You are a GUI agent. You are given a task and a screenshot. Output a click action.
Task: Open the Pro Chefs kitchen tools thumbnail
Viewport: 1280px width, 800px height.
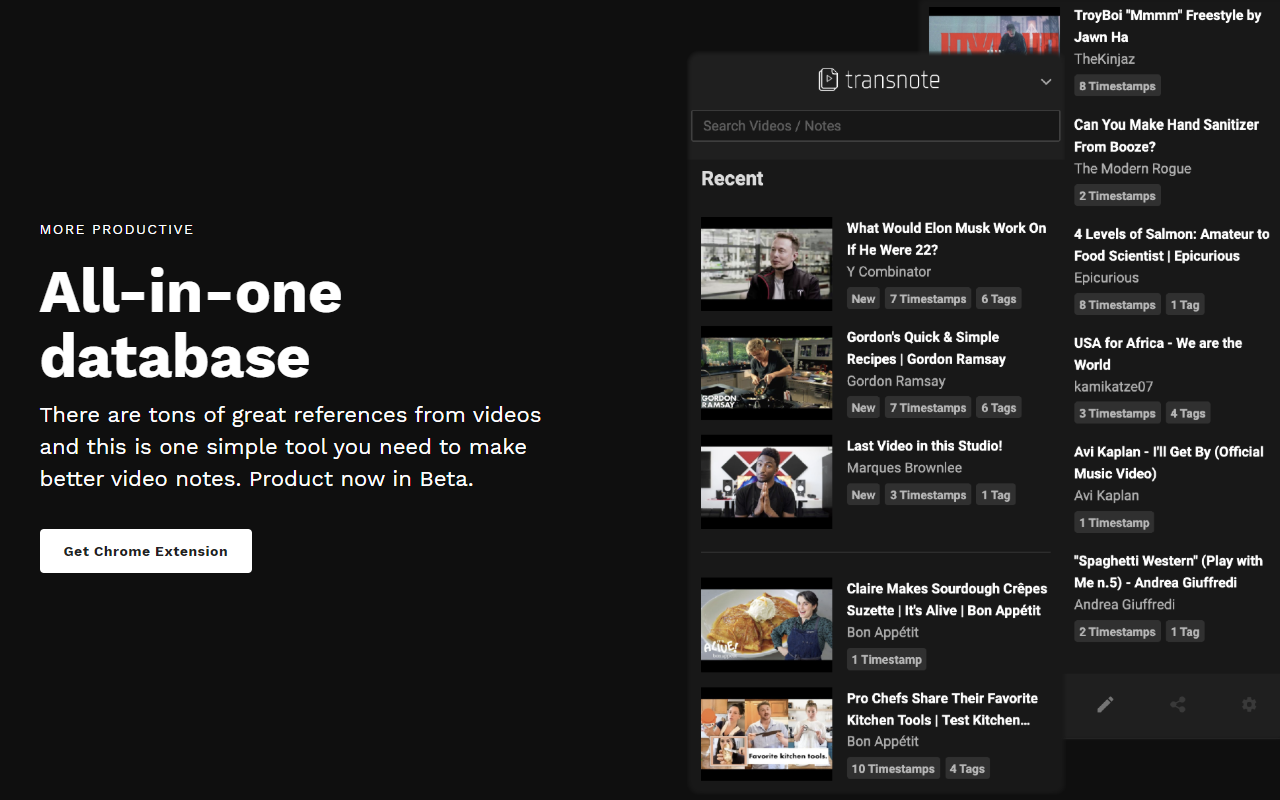pyautogui.click(x=766, y=734)
